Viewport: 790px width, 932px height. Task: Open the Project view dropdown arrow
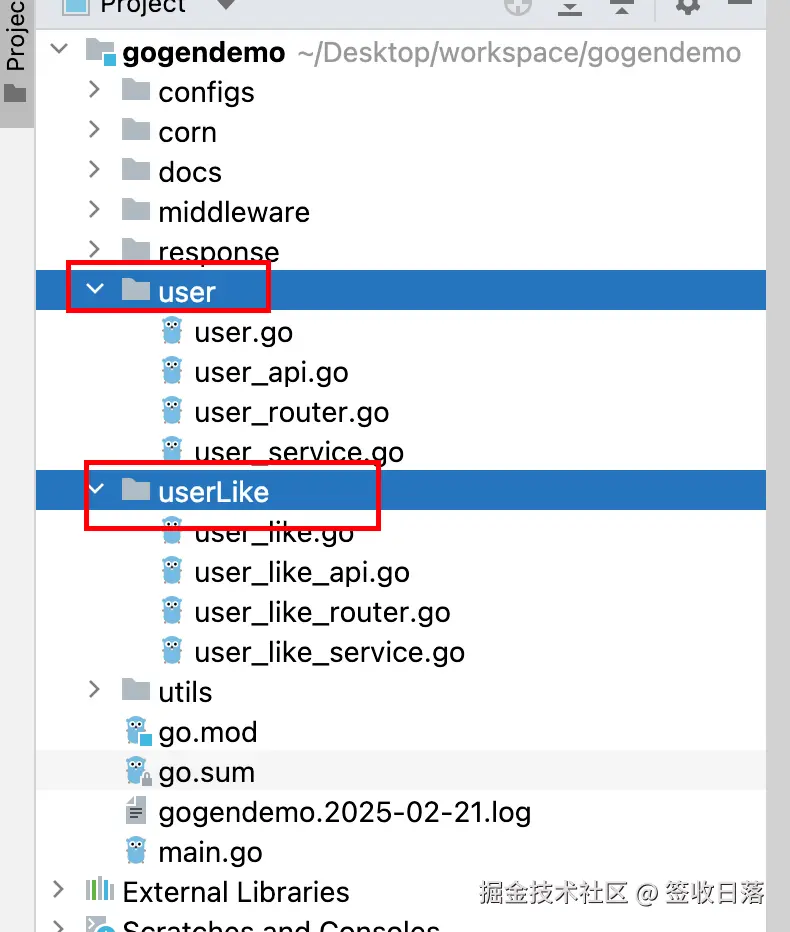click(x=226, y=5)
